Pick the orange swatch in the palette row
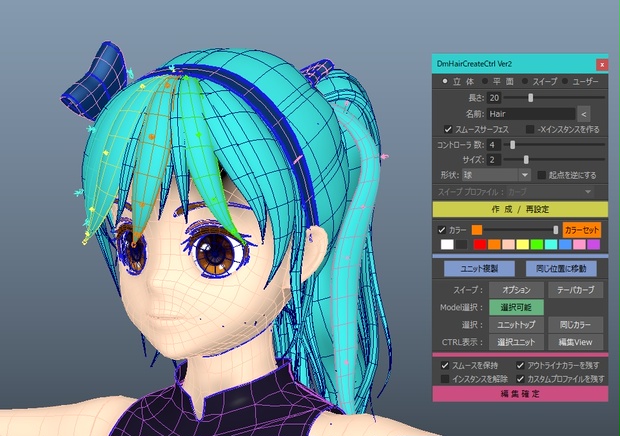 [x=494, y=245]
